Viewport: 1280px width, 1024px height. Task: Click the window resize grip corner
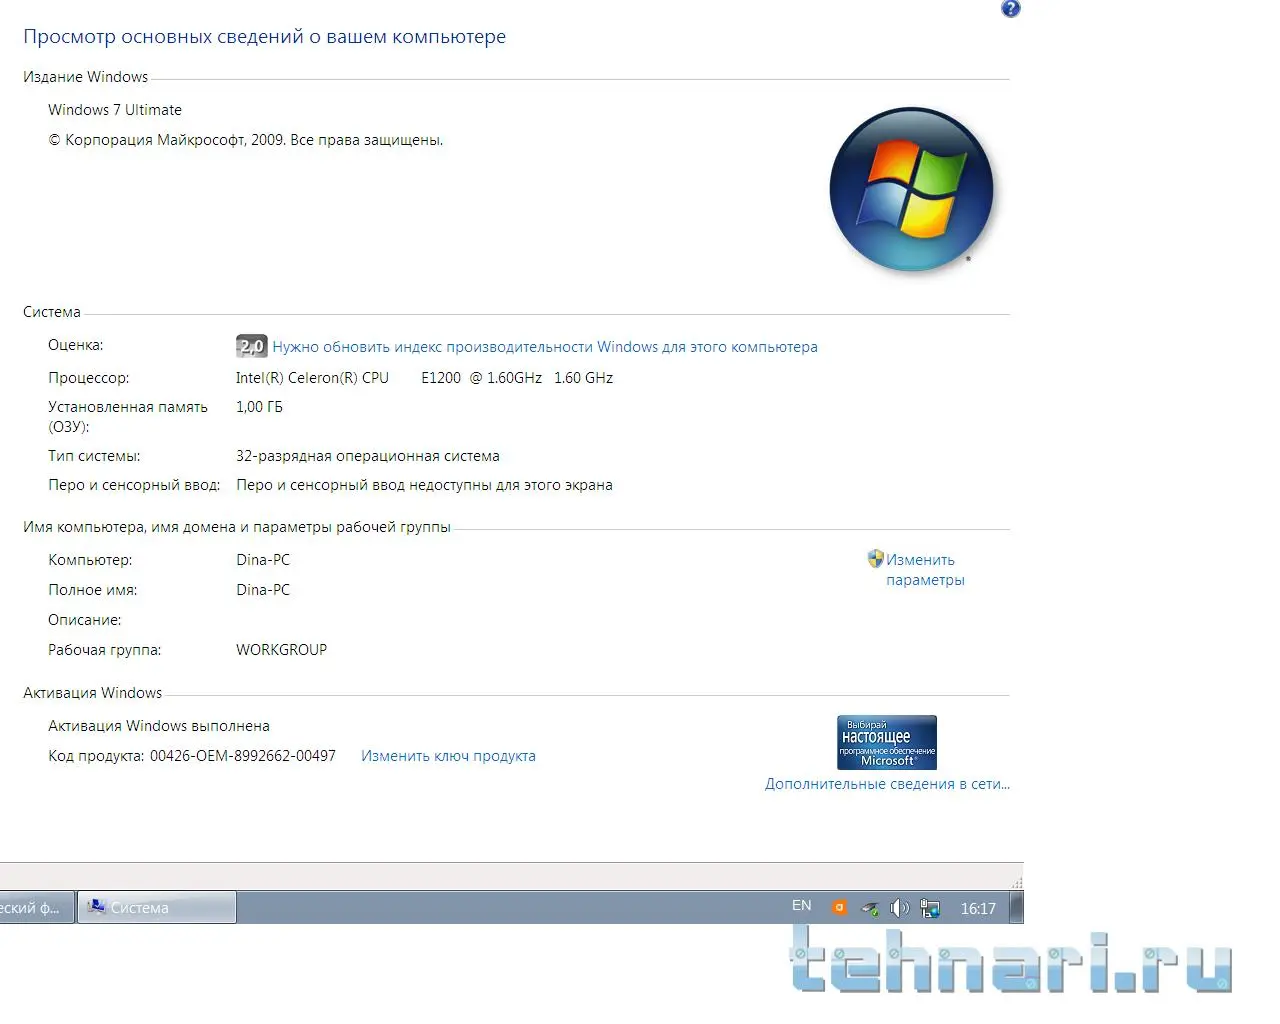[x=1017, y=883]
